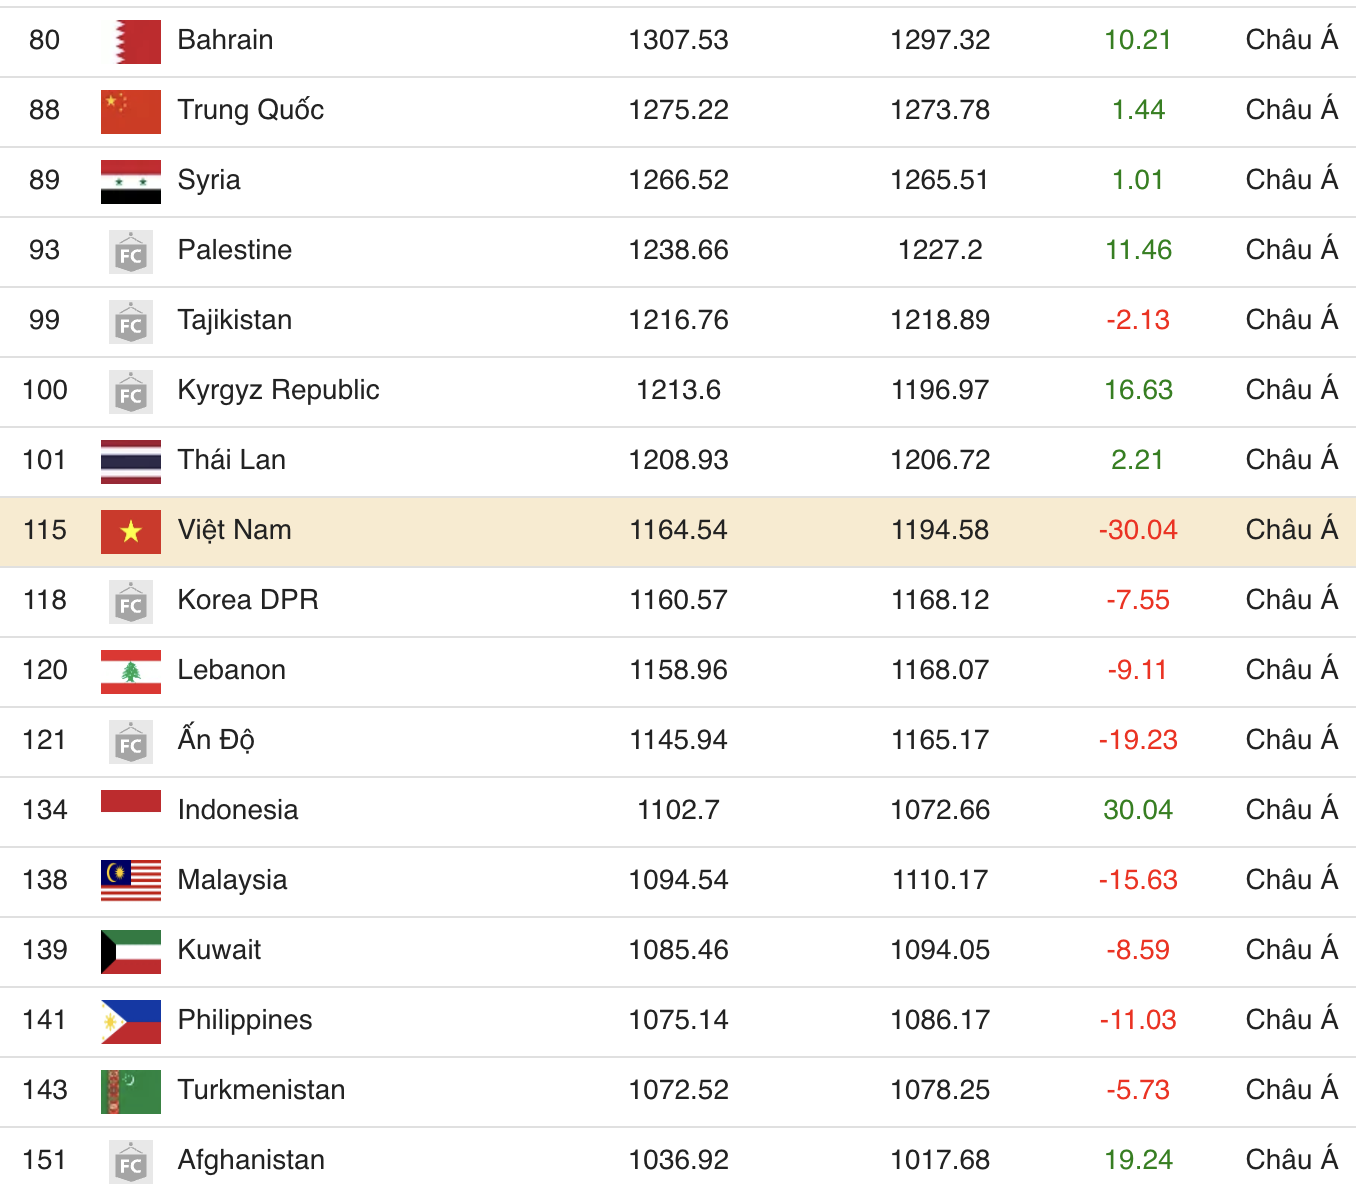Click the Bahrain flag icon

(x=131, y=41)
